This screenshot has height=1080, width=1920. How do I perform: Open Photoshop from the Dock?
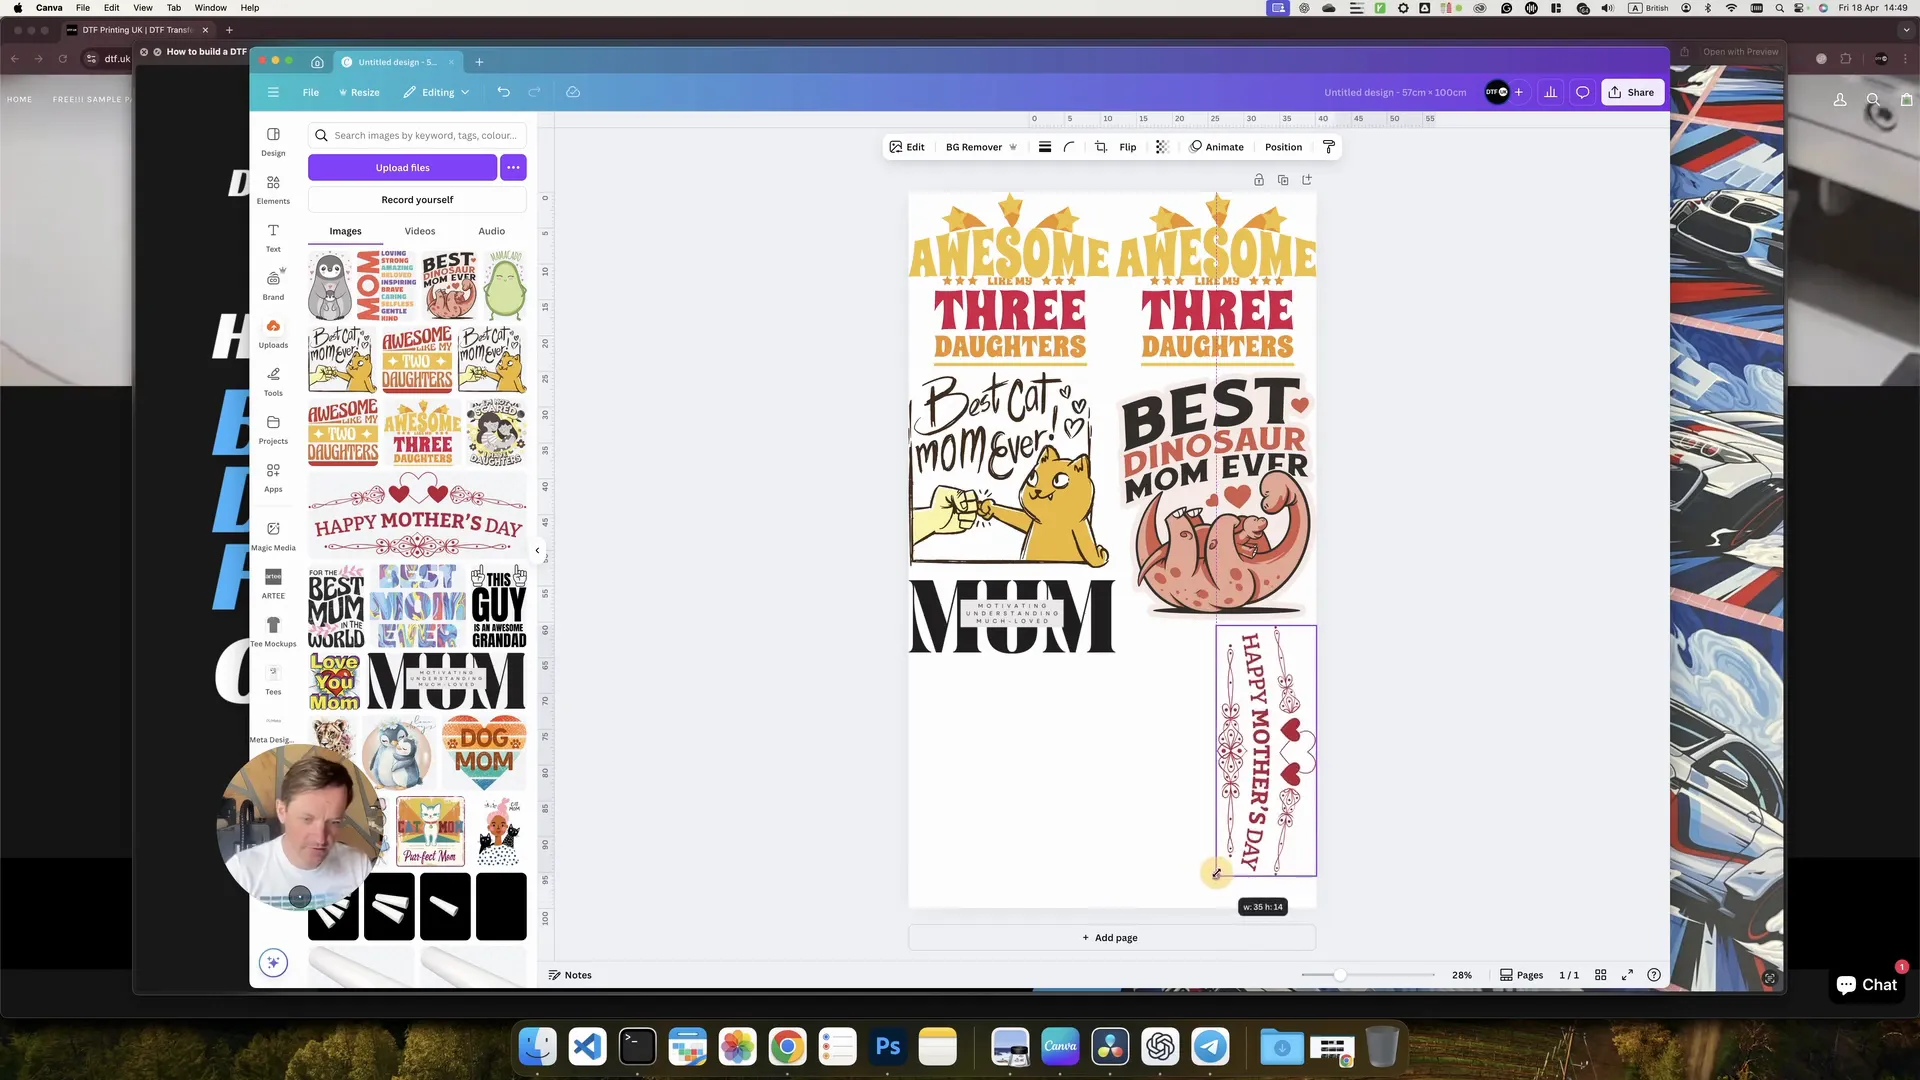(x=888, y=1047)
